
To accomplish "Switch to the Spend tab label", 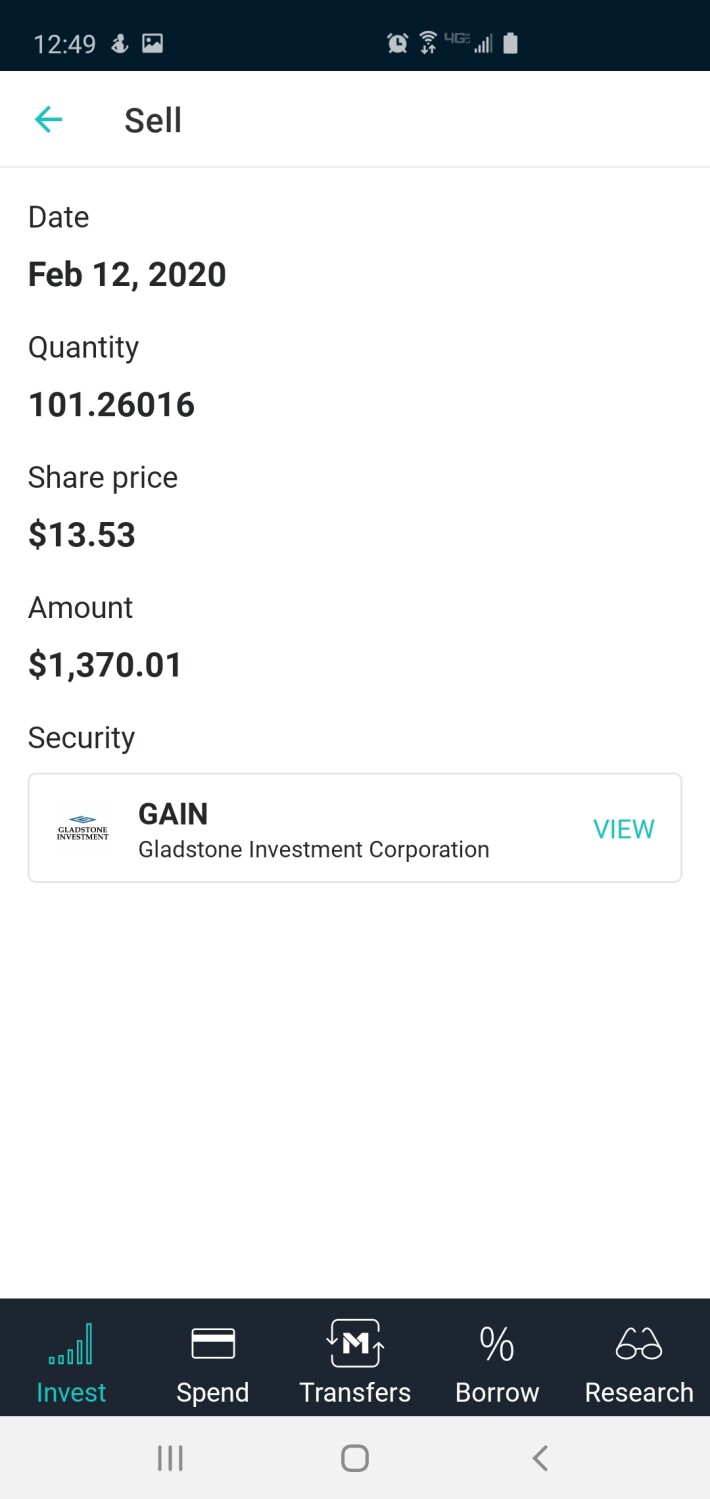I will coord(213,1393).
